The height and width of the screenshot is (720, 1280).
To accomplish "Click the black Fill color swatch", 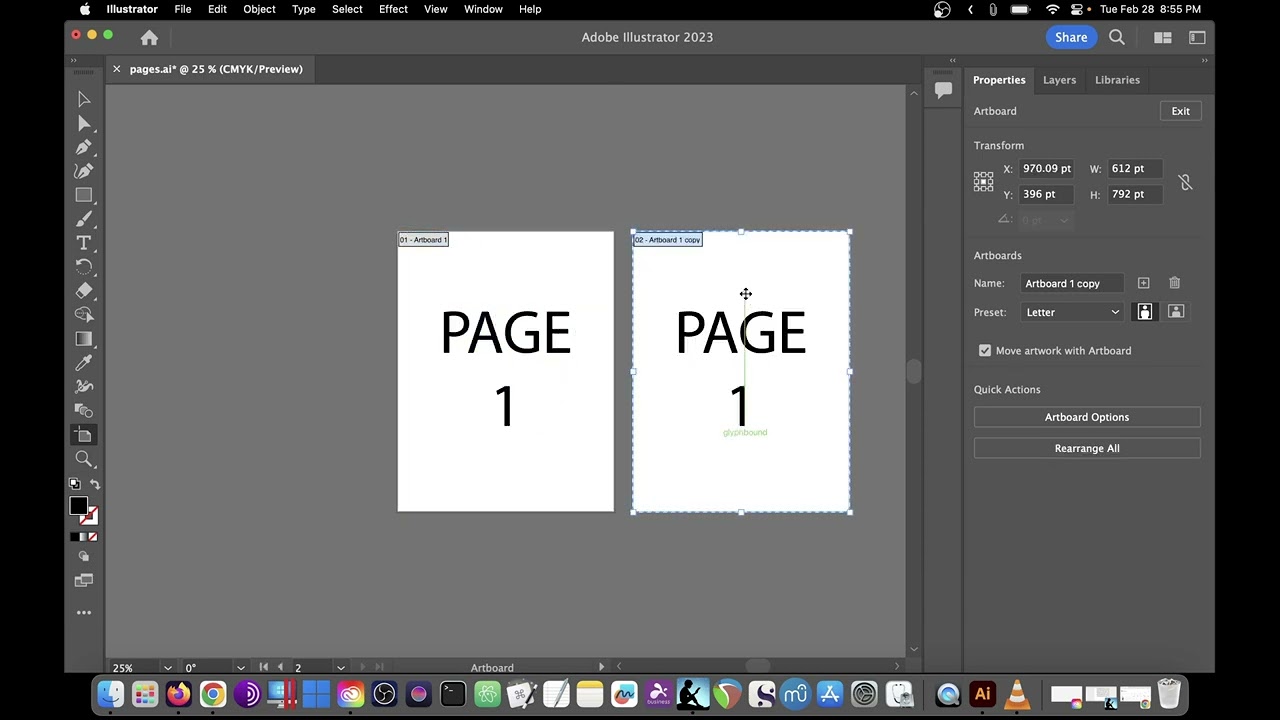I will pos(78,506).
